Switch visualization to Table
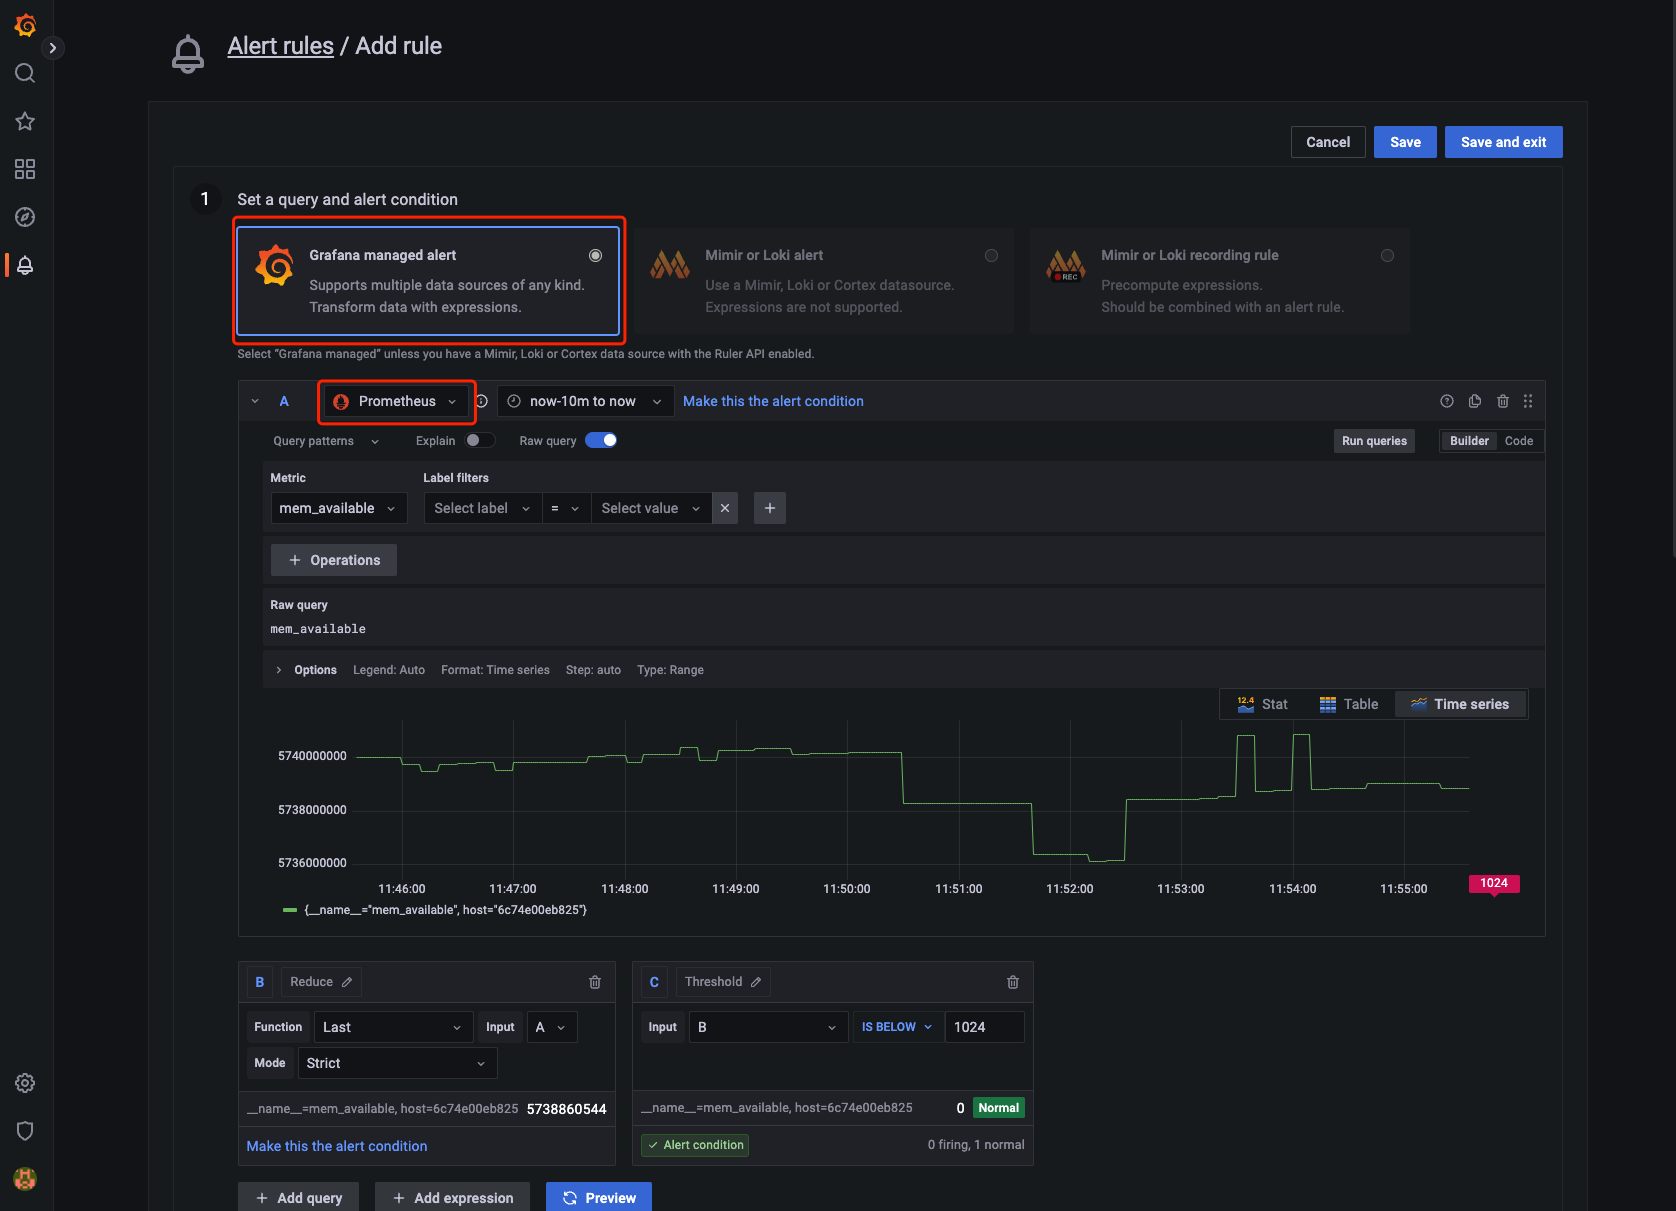The width and height of the screenshot is (1676, 1211). (1349, 704)
